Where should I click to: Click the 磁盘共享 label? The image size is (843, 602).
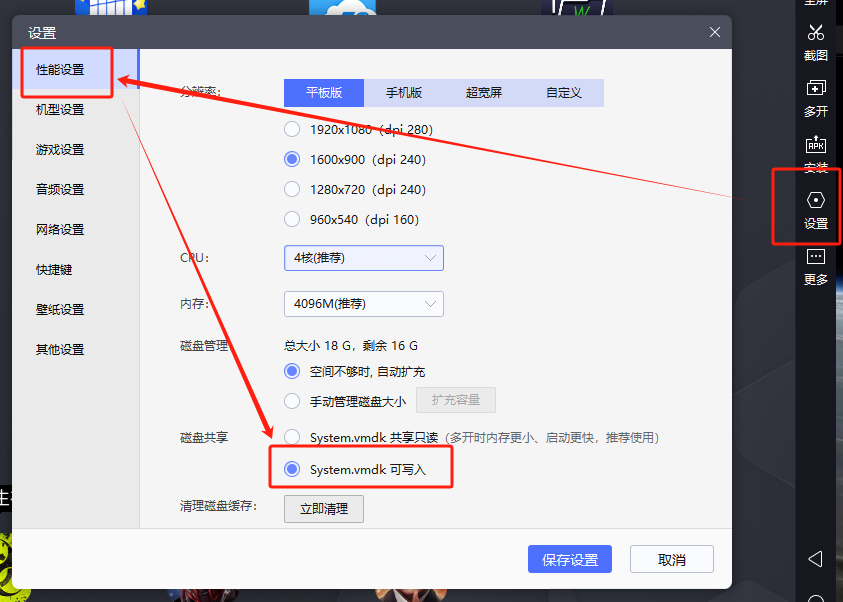[x=204, y=438]
